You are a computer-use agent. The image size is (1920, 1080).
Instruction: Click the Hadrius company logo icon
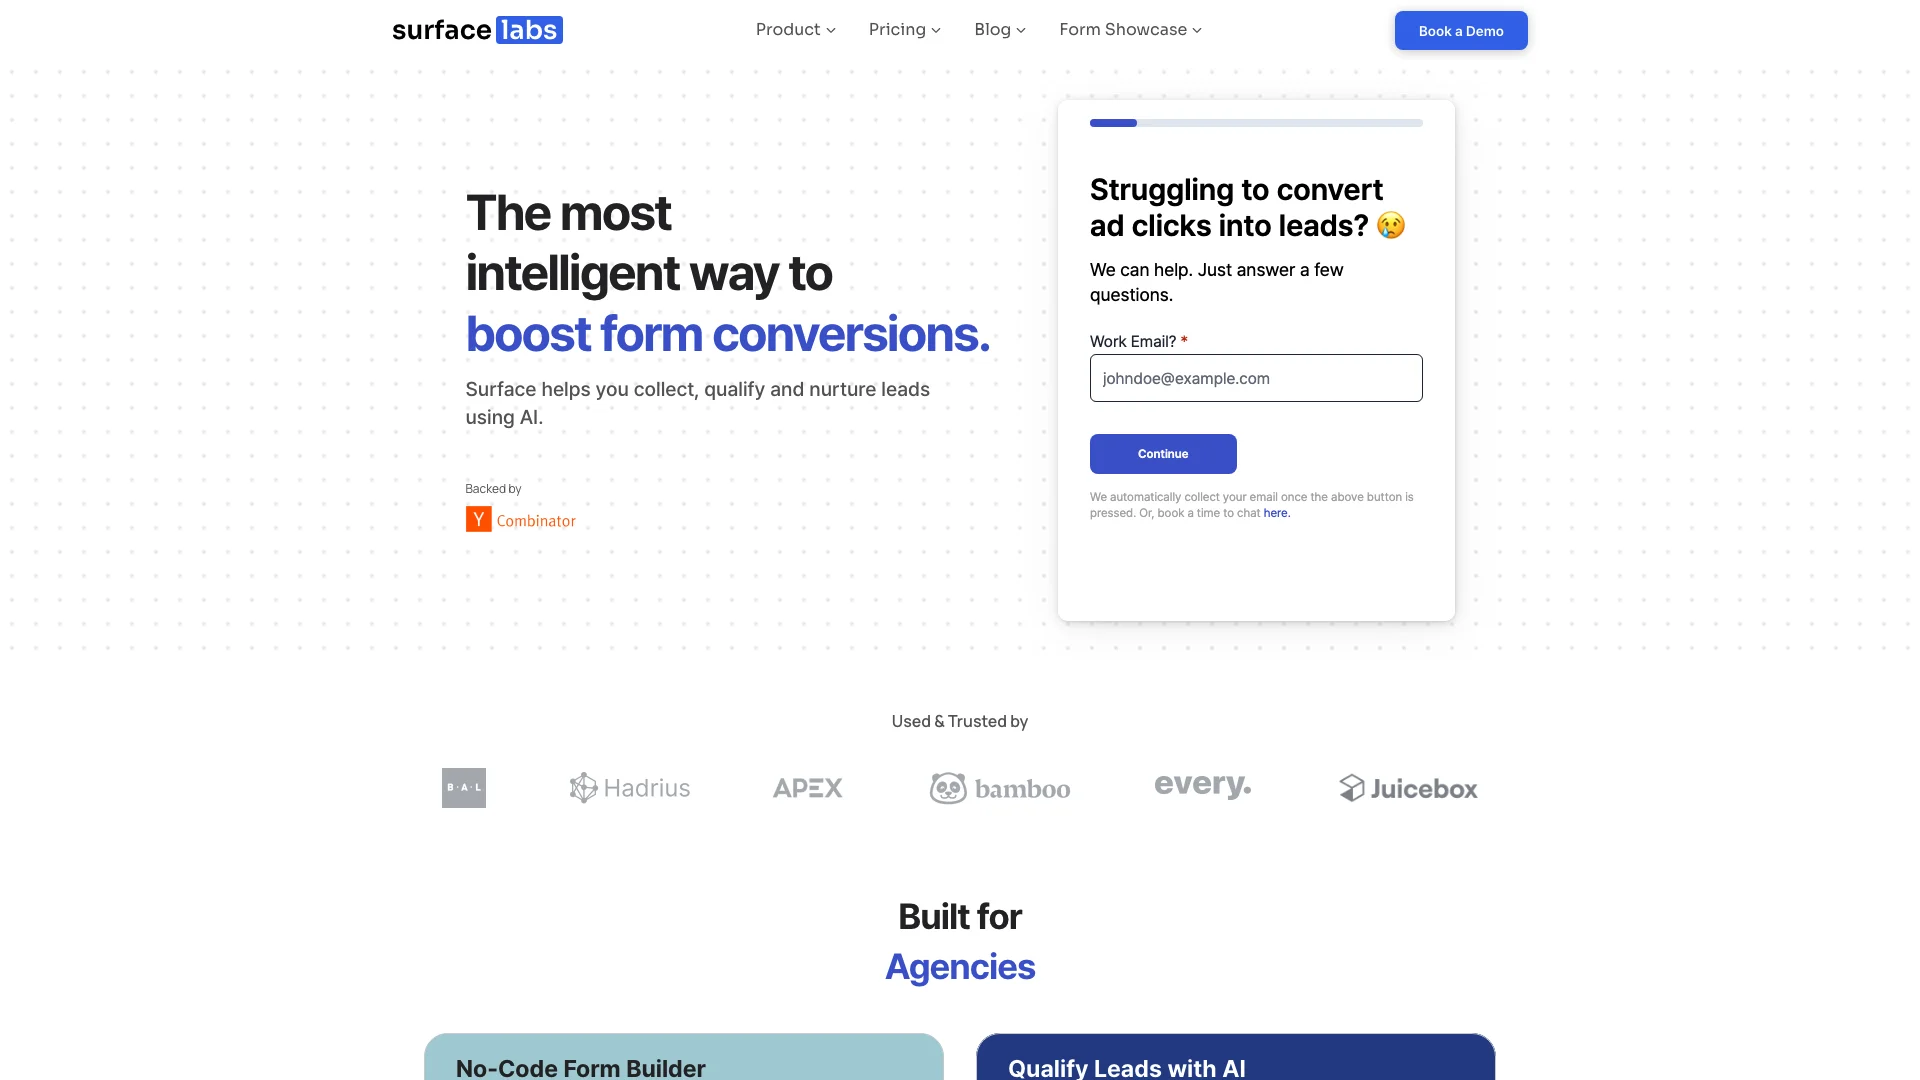[583, 787]
